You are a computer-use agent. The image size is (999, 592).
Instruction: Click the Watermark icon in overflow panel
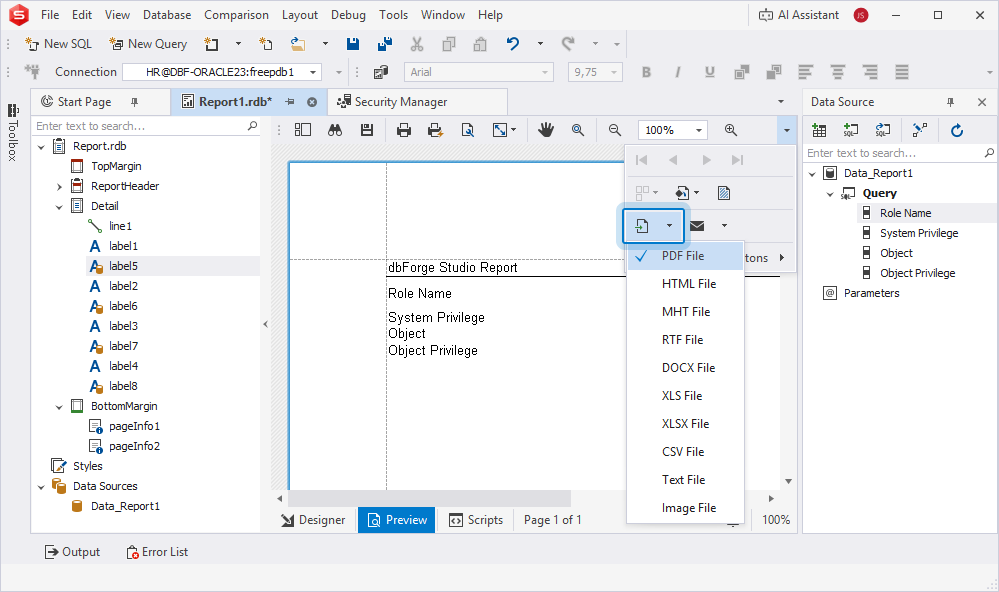[x=724, y=192]
